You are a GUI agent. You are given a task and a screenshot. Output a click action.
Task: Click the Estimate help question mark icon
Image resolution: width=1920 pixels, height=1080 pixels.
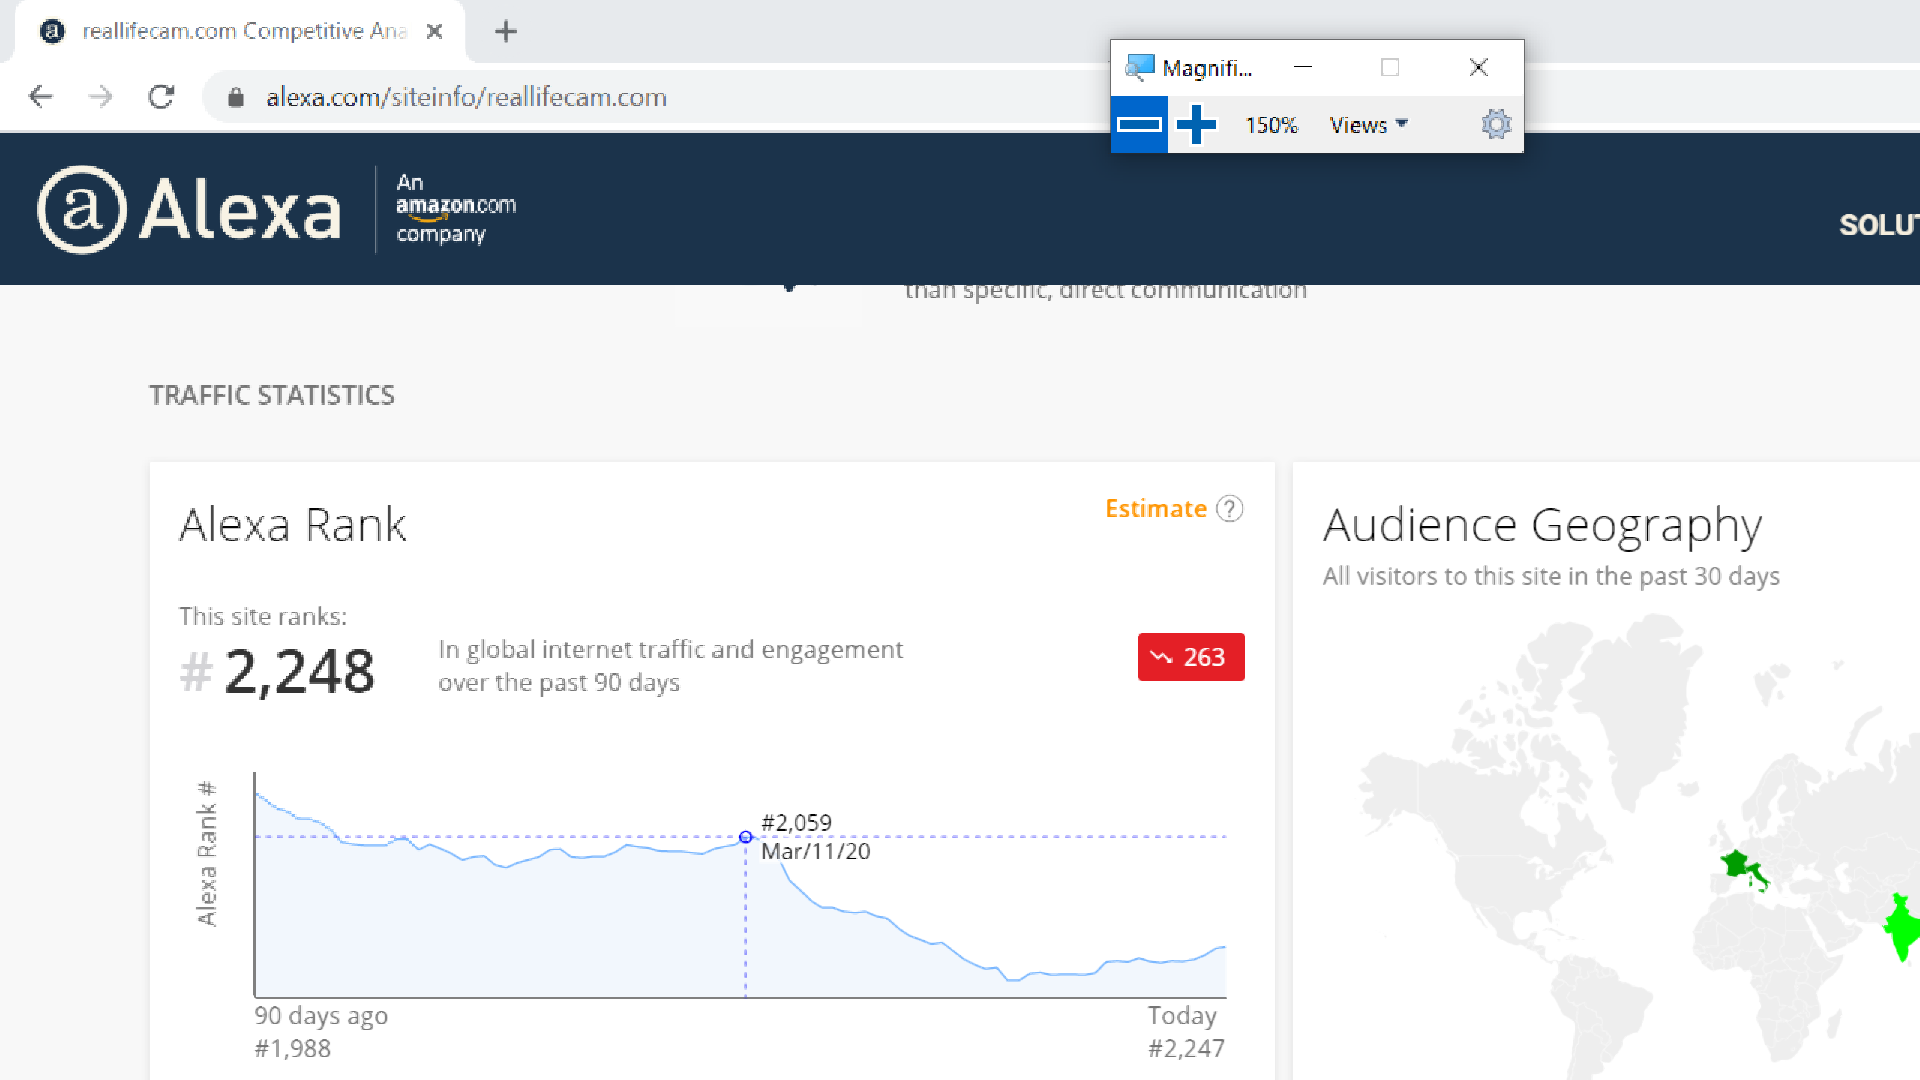click(x=1229, y=509)
